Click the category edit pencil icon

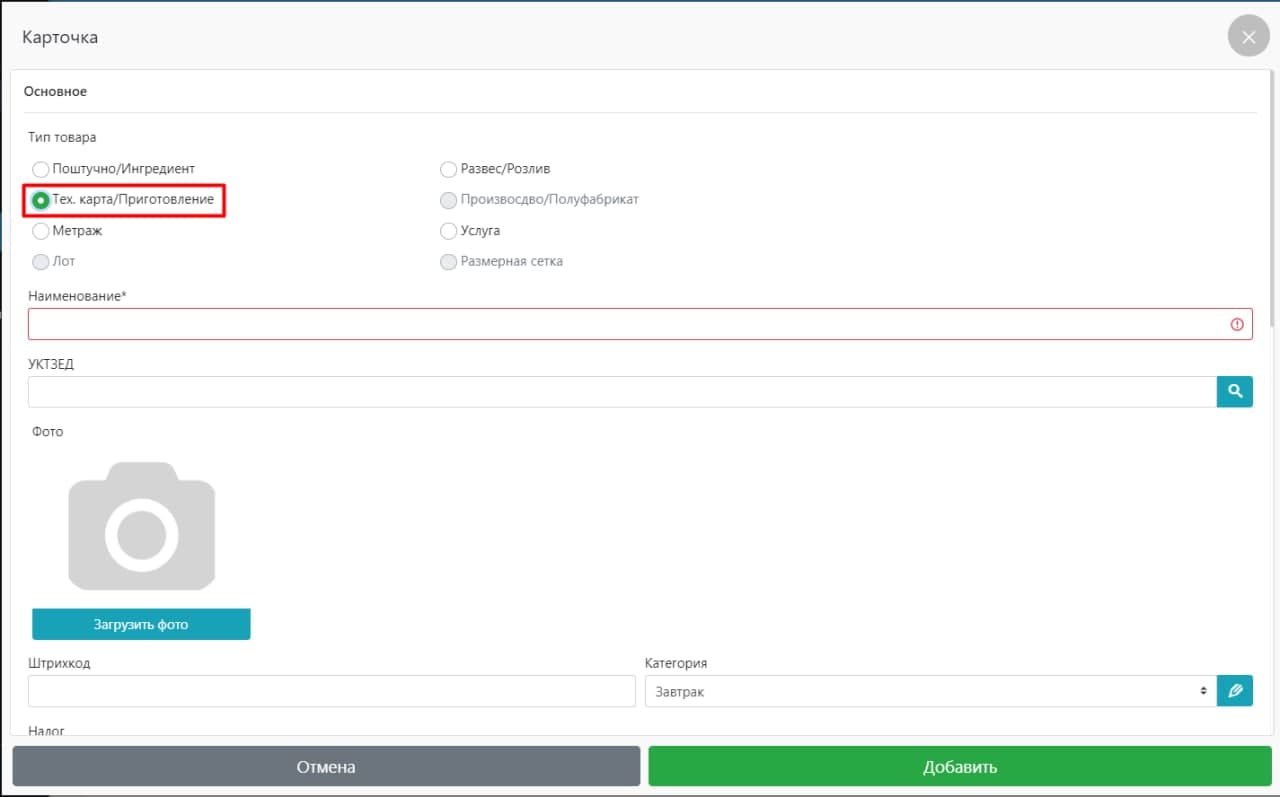pyautogui.click(x=1234, y=691)
